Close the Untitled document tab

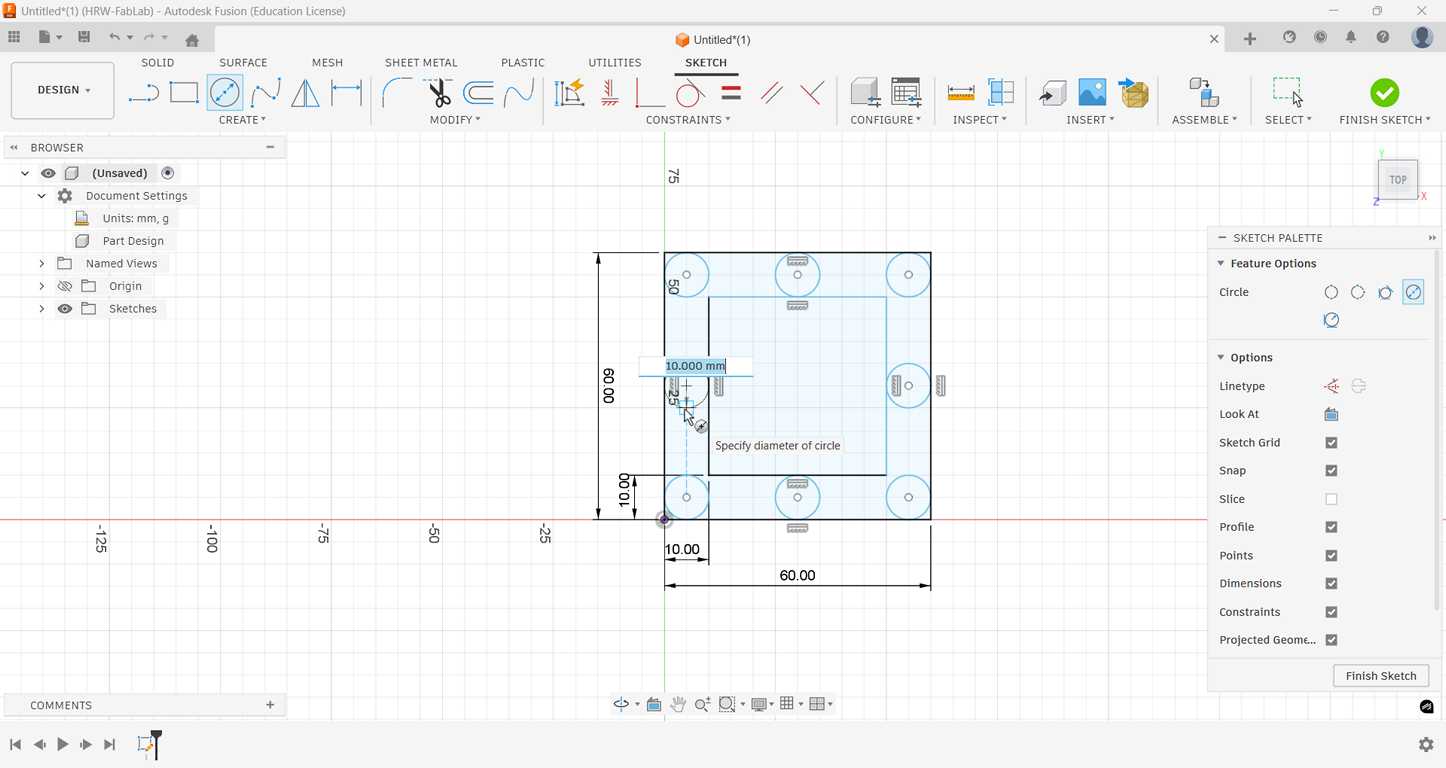1214,39
